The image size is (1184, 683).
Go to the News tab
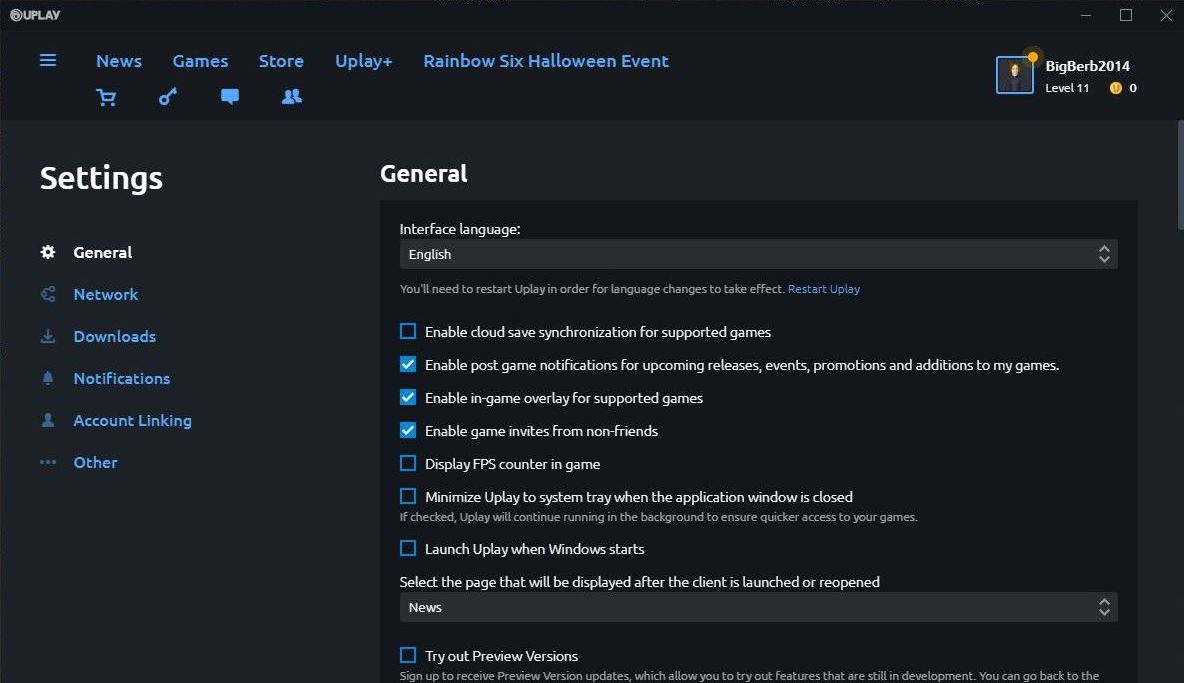(119, 61)
